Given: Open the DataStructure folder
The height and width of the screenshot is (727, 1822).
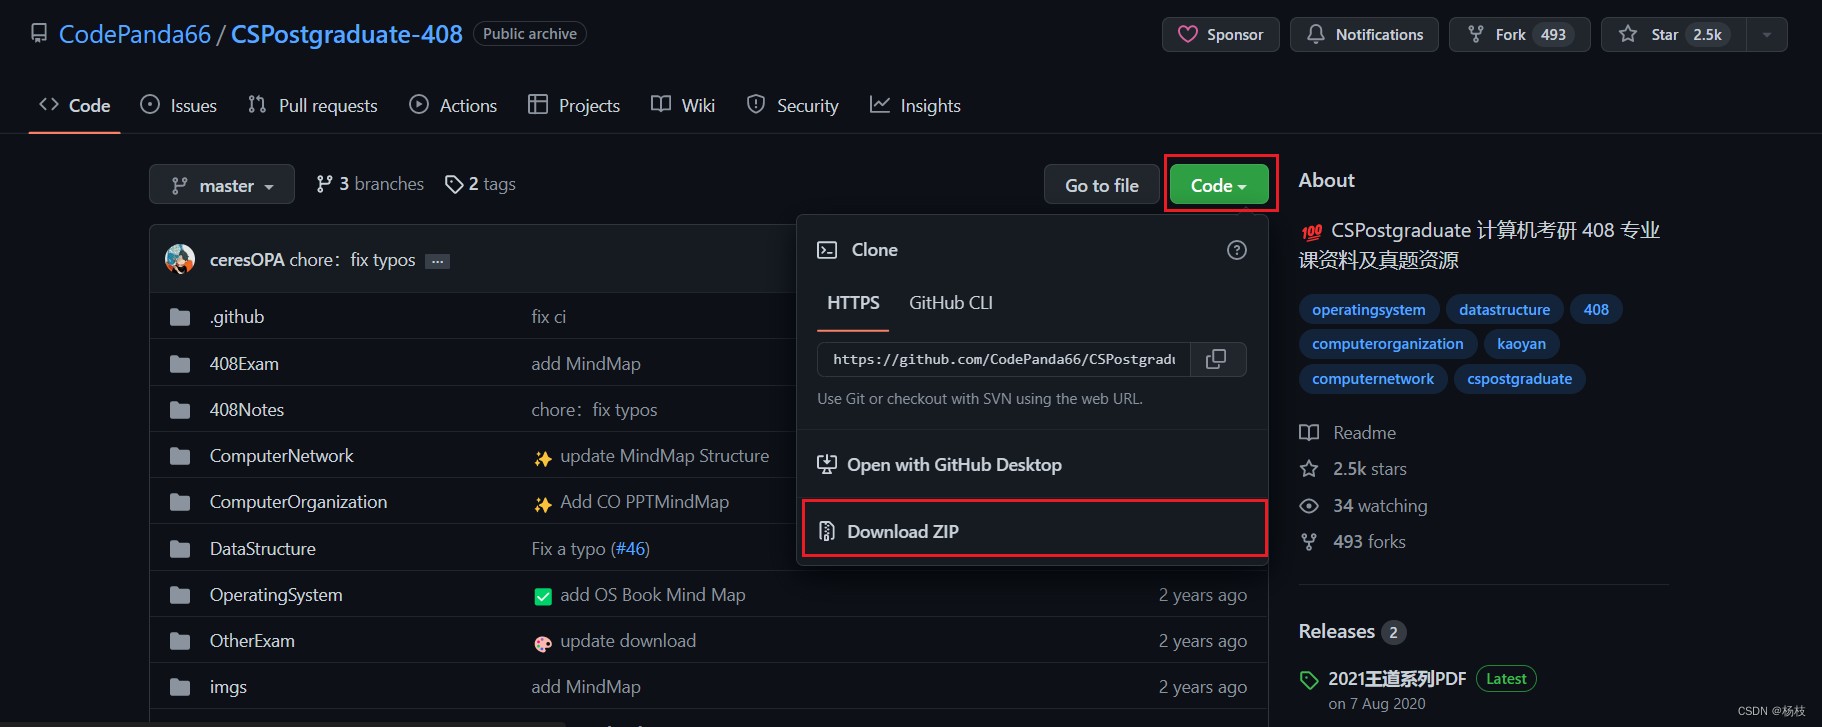Looking at the screenshot, I should pos(263,549).
